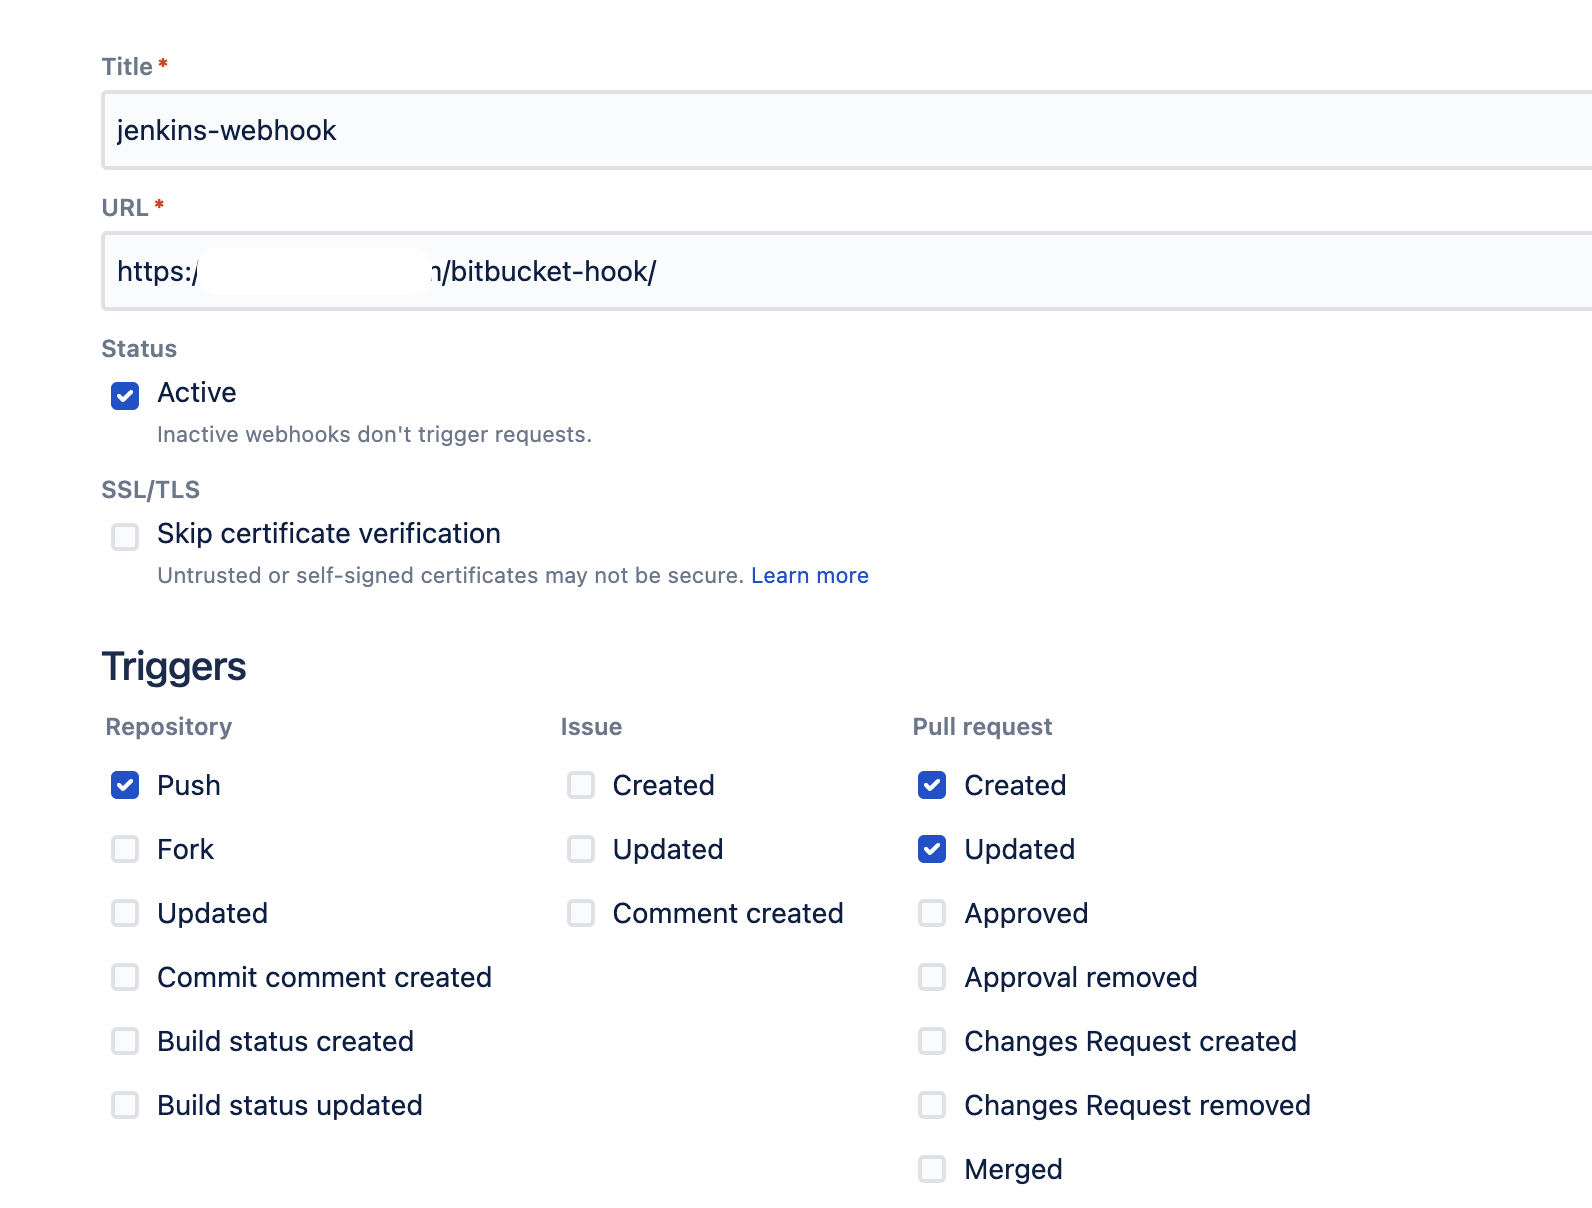This screenshot has width=1592, height=1208.
Task: Enable Skip certificate verification checkbox
Action: point(125,537)
